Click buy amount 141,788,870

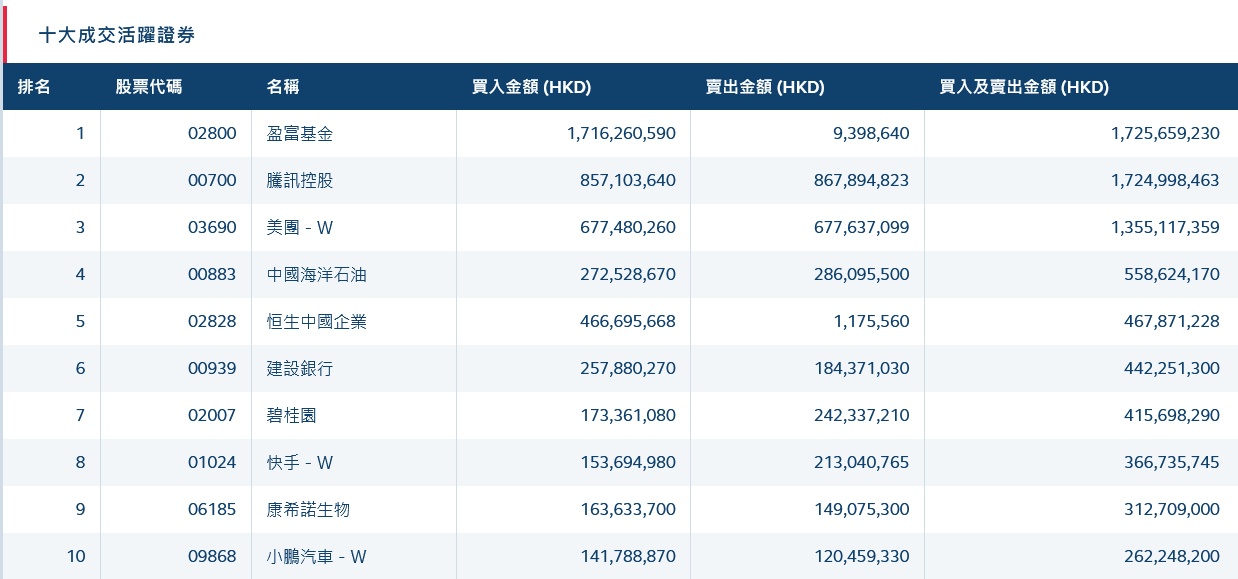click(628, 556)
